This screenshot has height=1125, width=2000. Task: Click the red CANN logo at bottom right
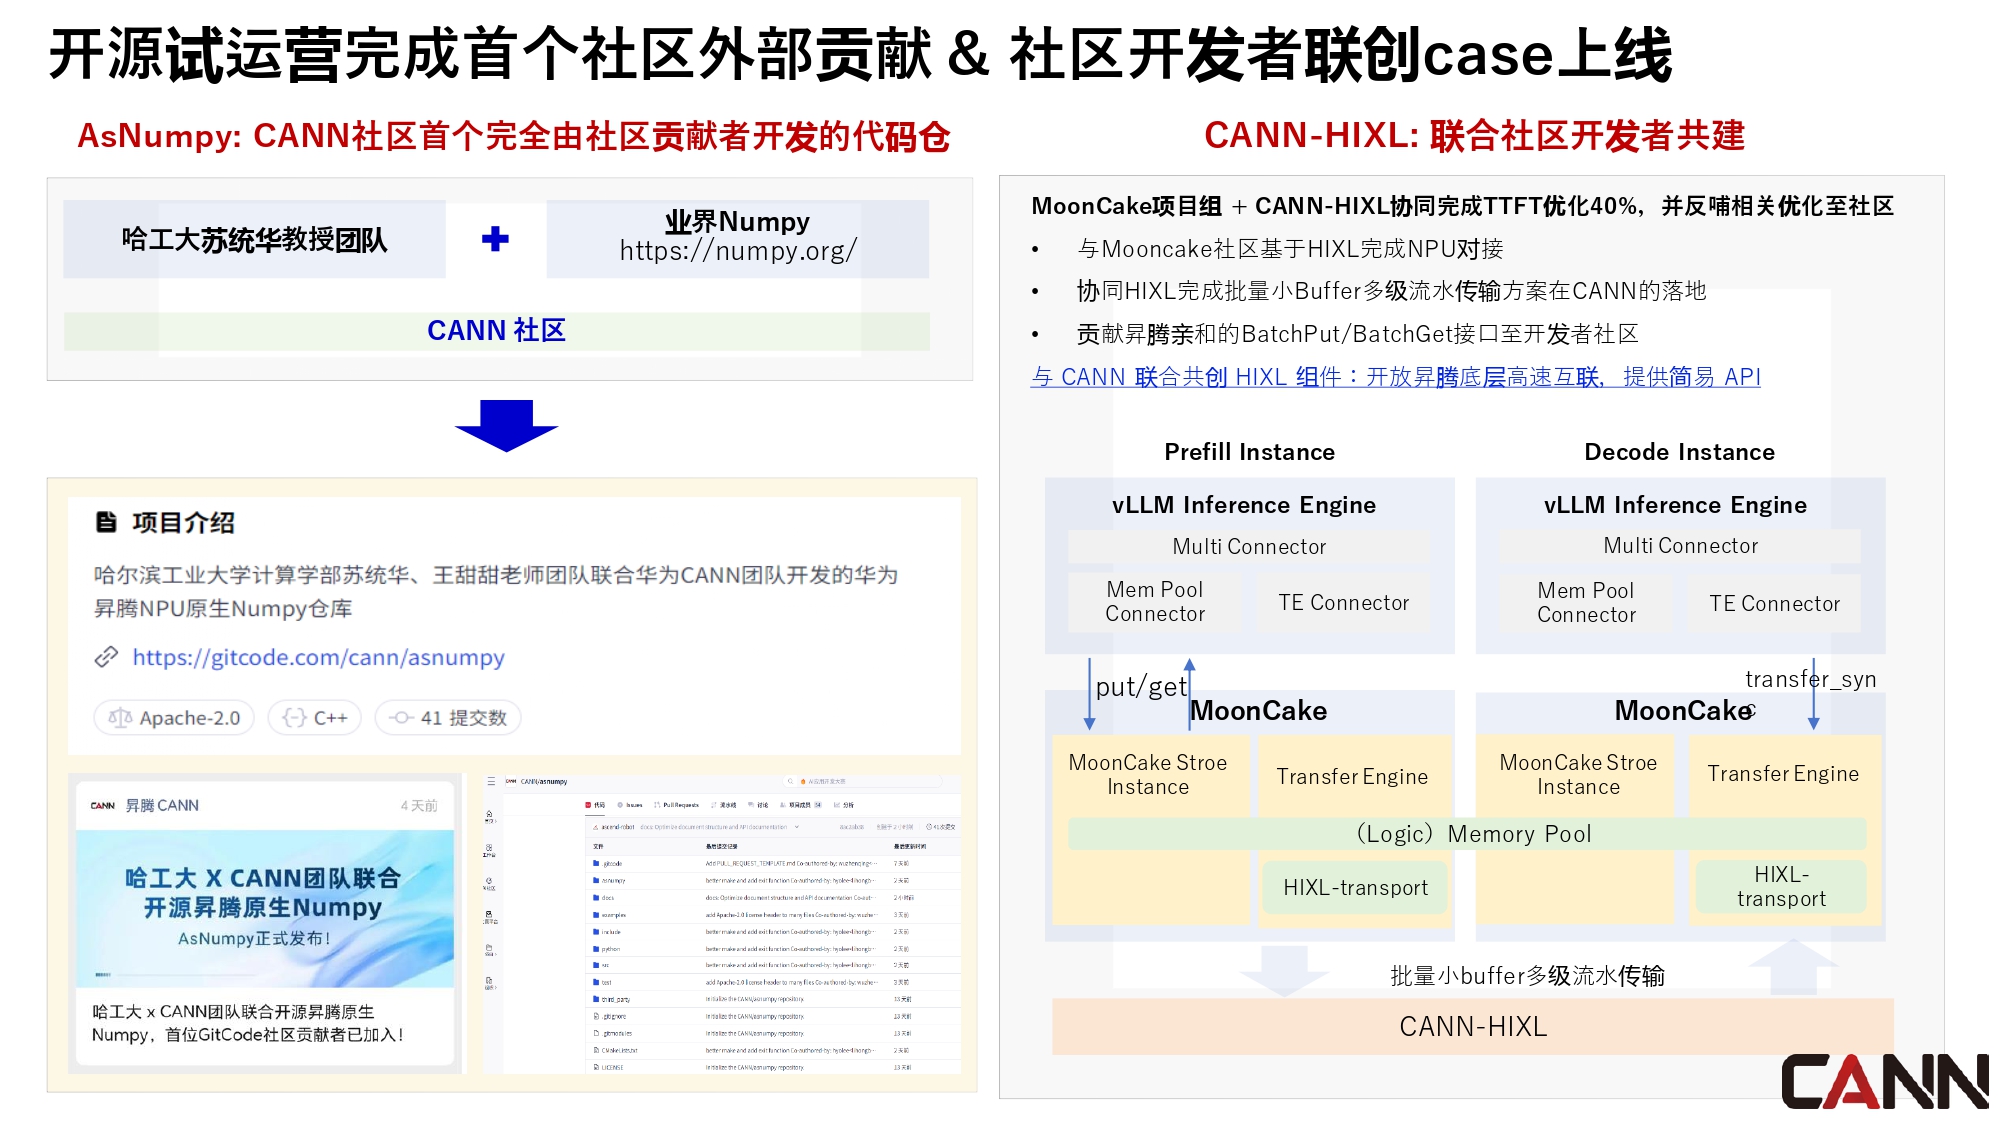coord(1883,1081)
